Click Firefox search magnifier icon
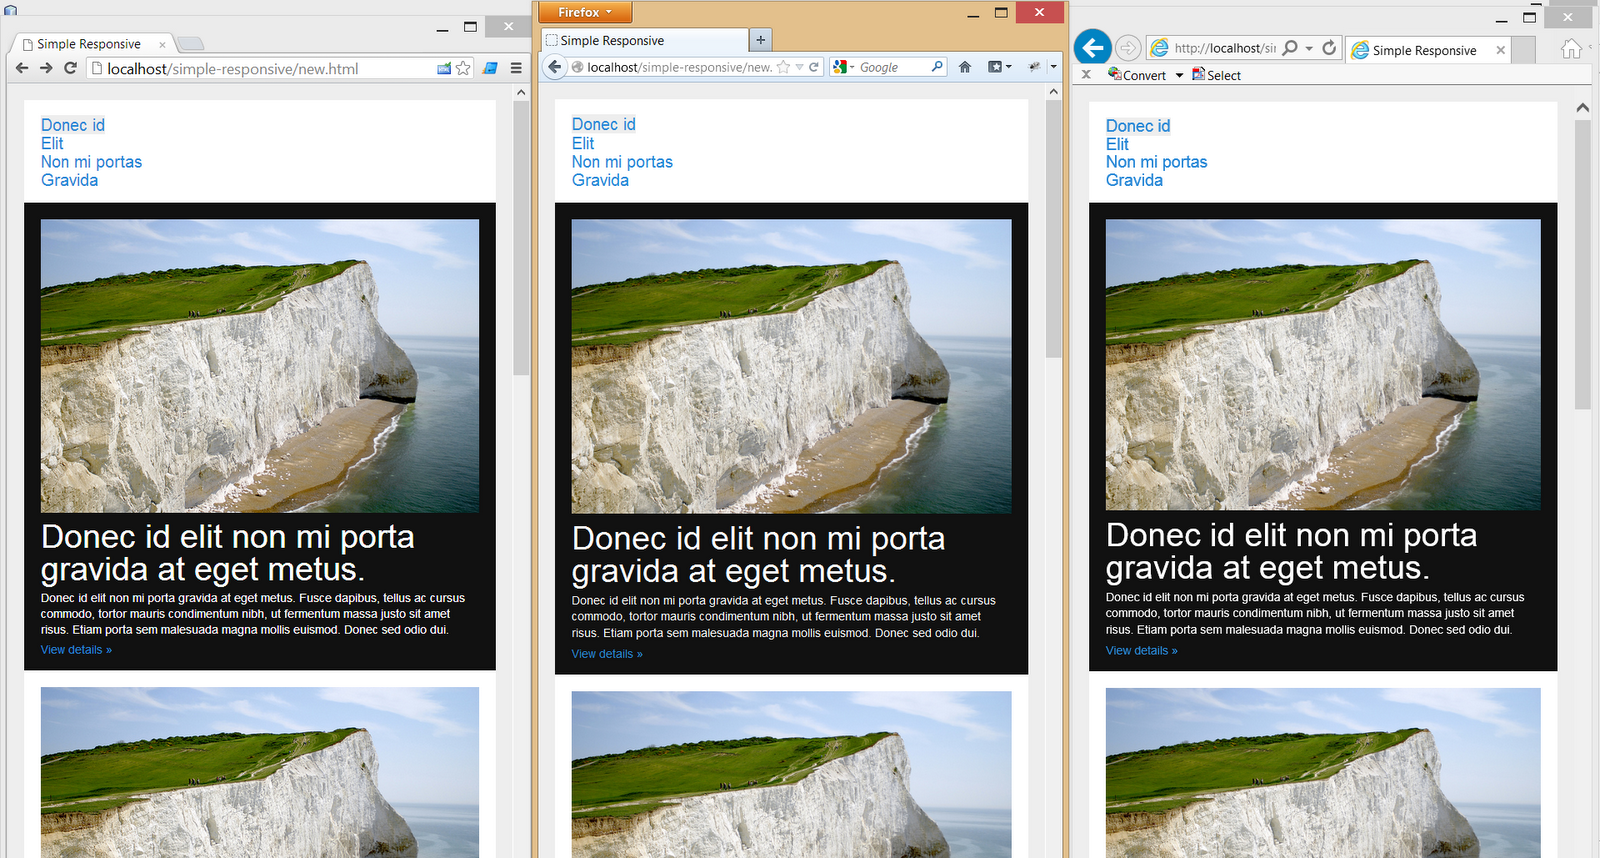 937,67
